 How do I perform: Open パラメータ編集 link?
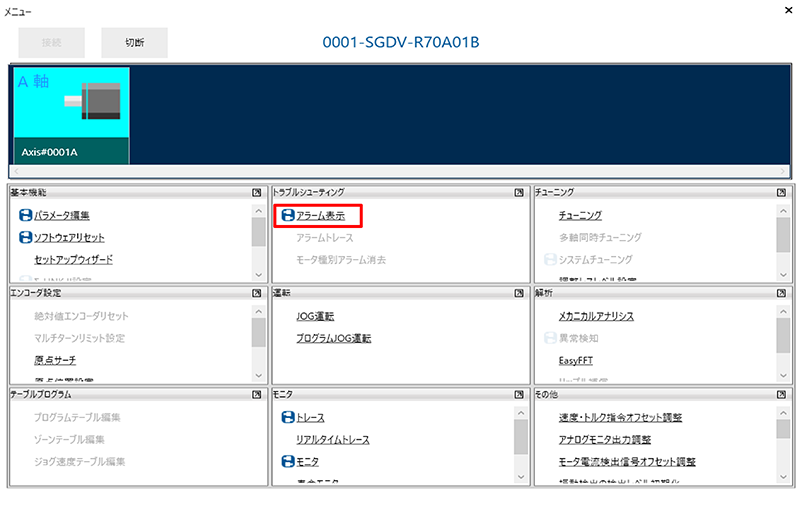[x=62, y=215]
